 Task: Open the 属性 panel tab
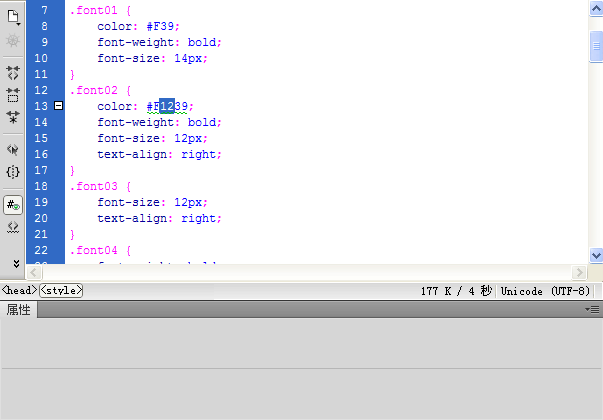[x=19, y=310]
